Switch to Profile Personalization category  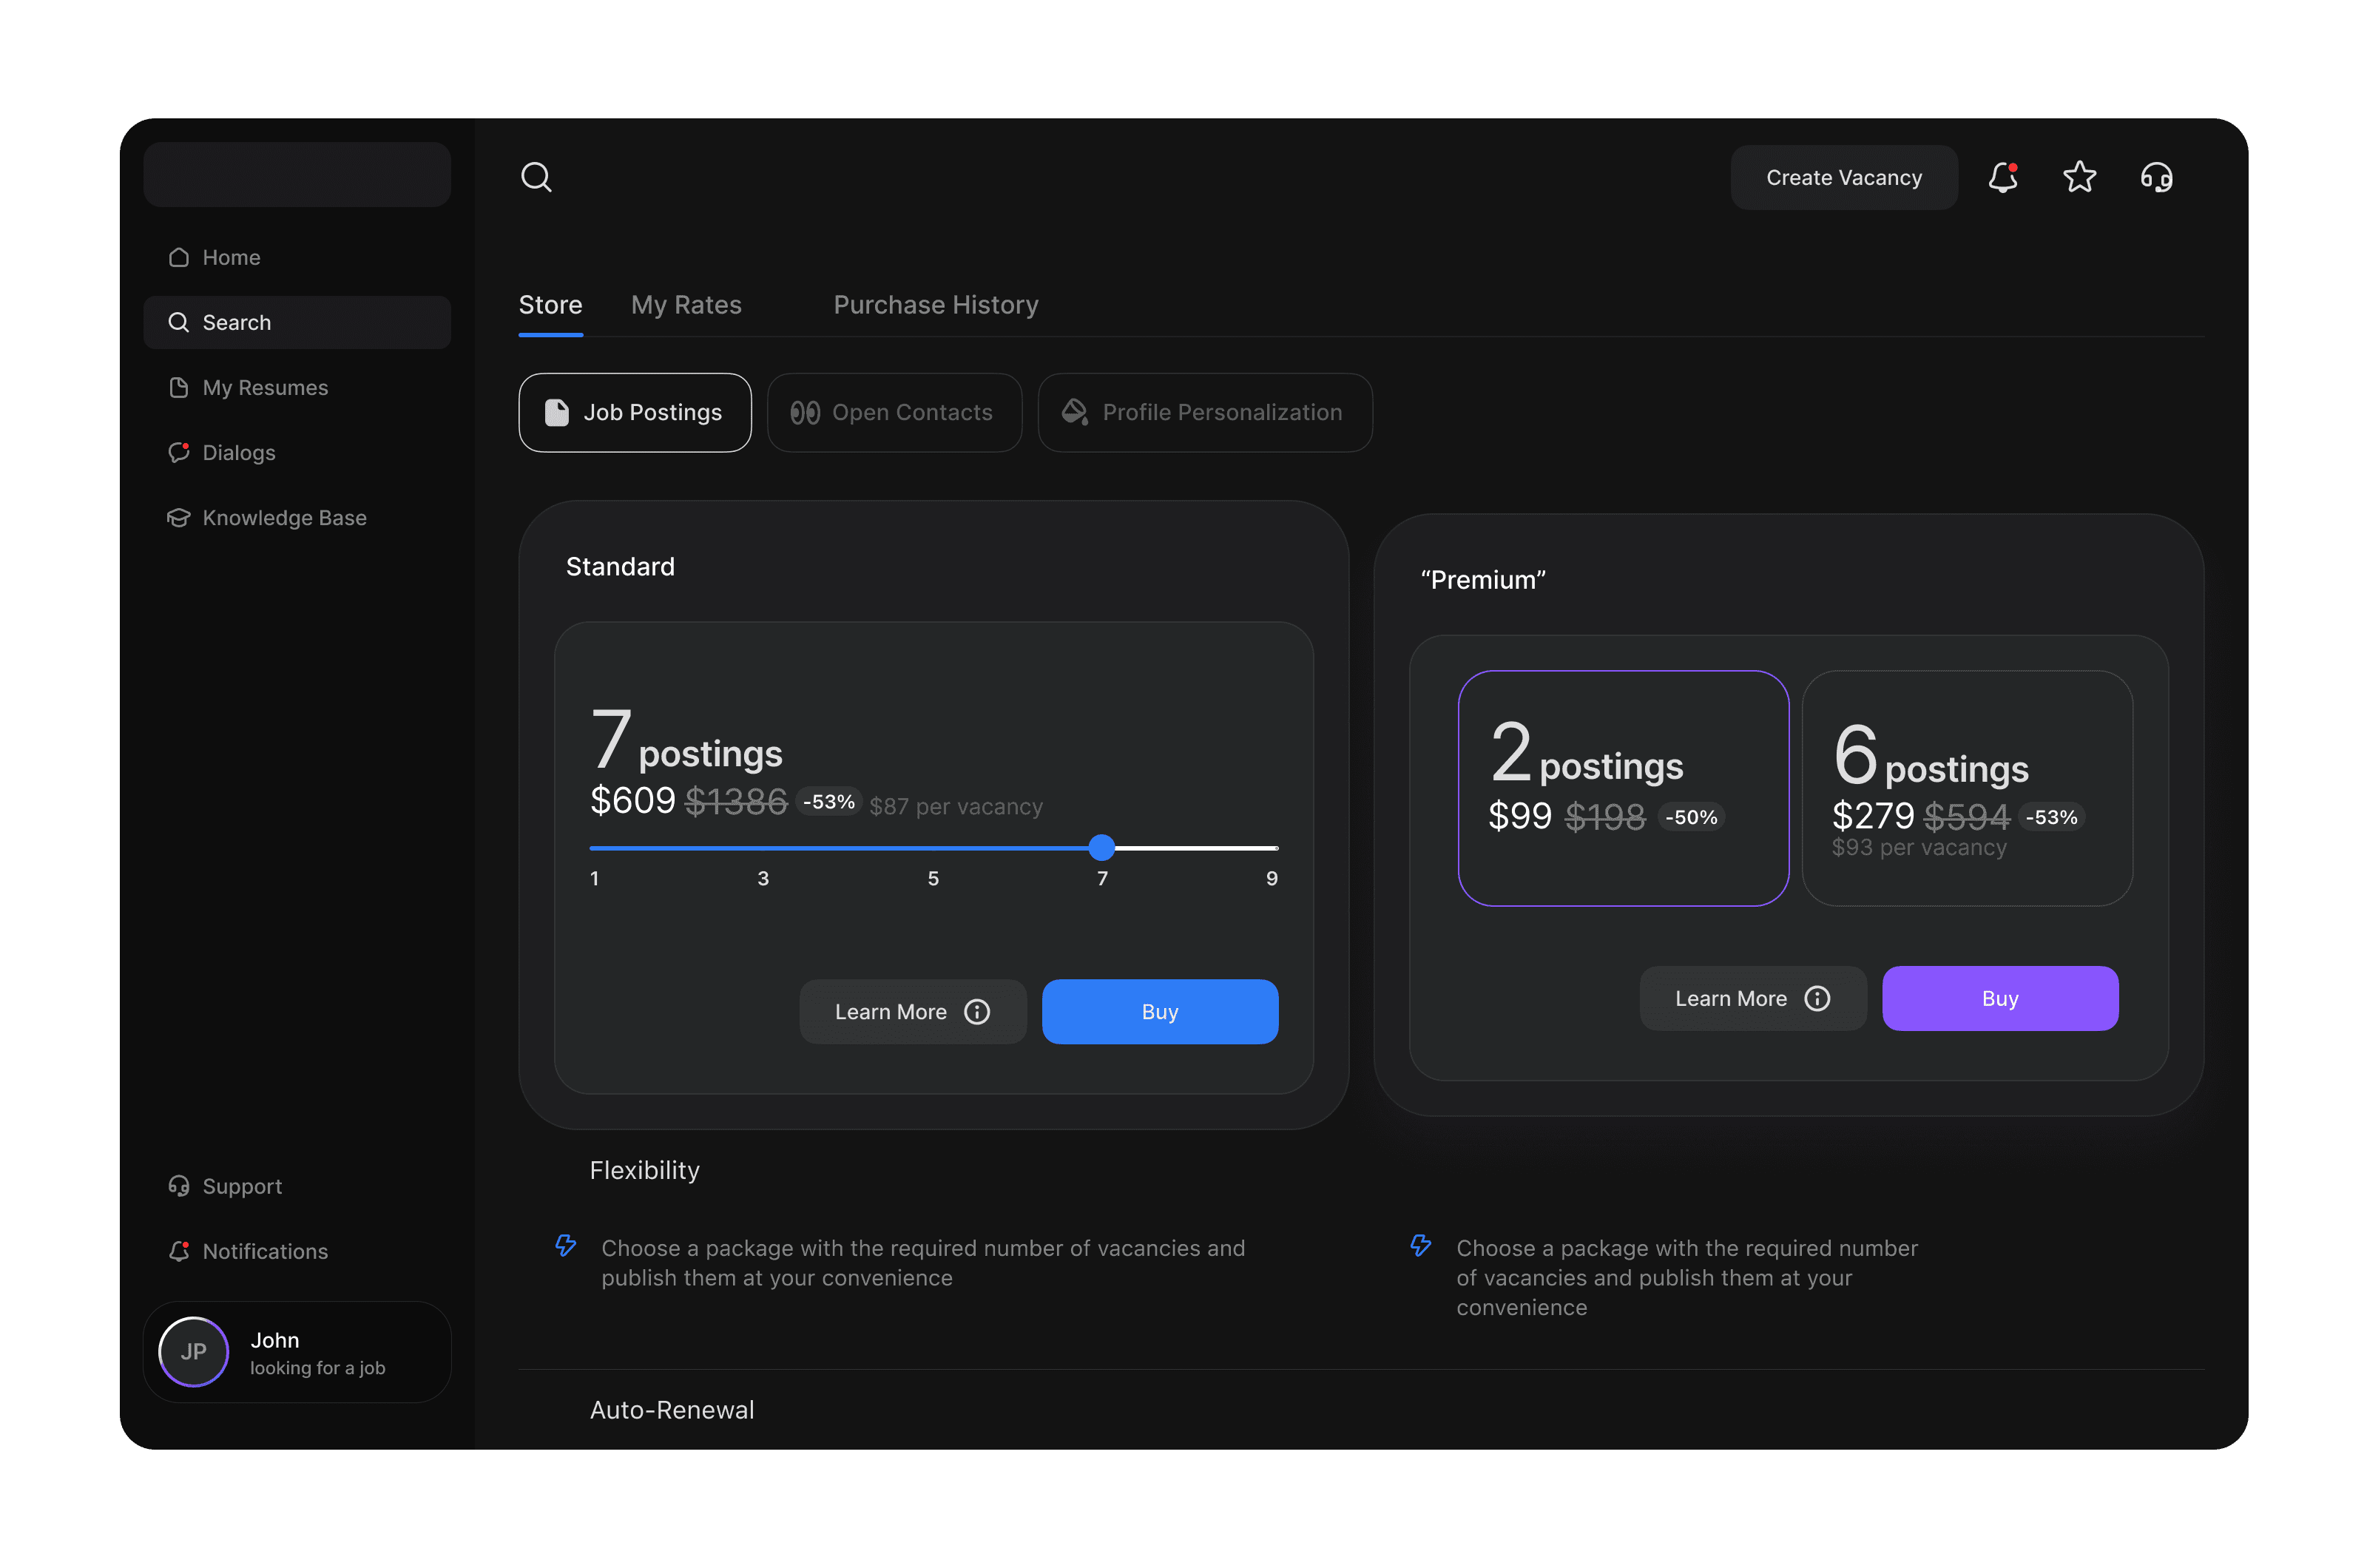(x=1204, y=412)
